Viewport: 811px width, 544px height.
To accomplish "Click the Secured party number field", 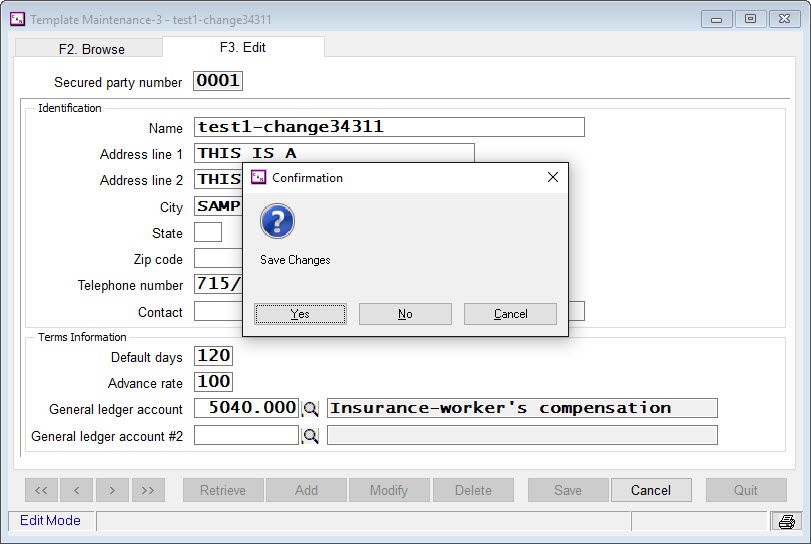I will [218, 82].
